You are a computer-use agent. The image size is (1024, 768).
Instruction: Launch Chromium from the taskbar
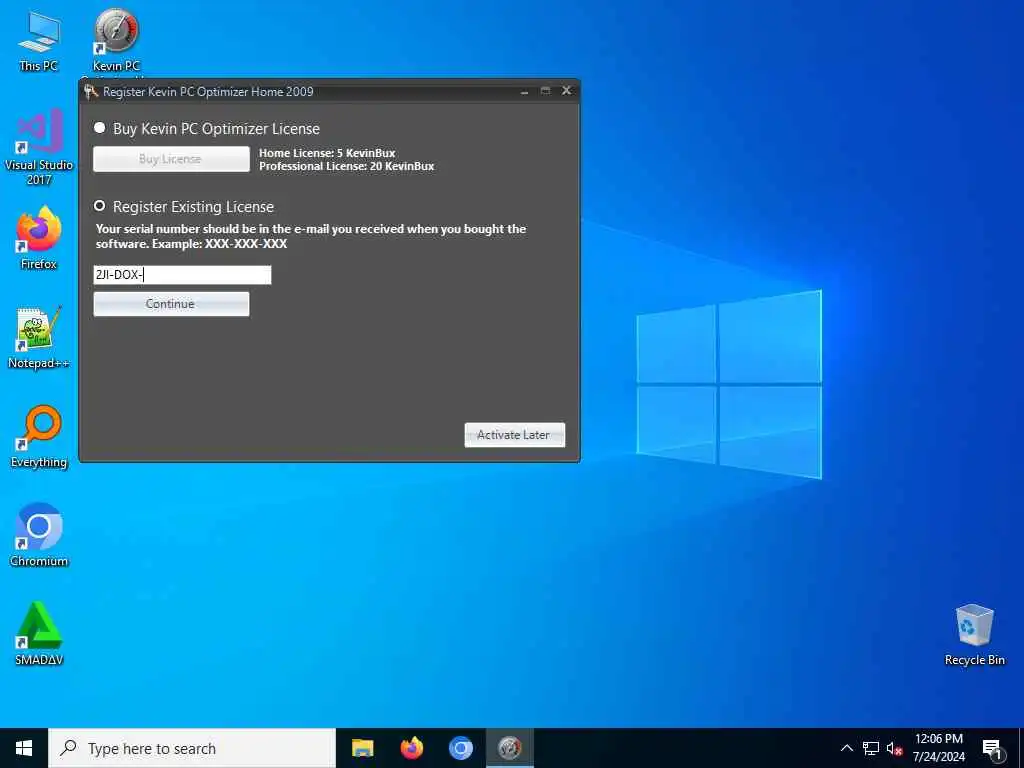(460, 748)
